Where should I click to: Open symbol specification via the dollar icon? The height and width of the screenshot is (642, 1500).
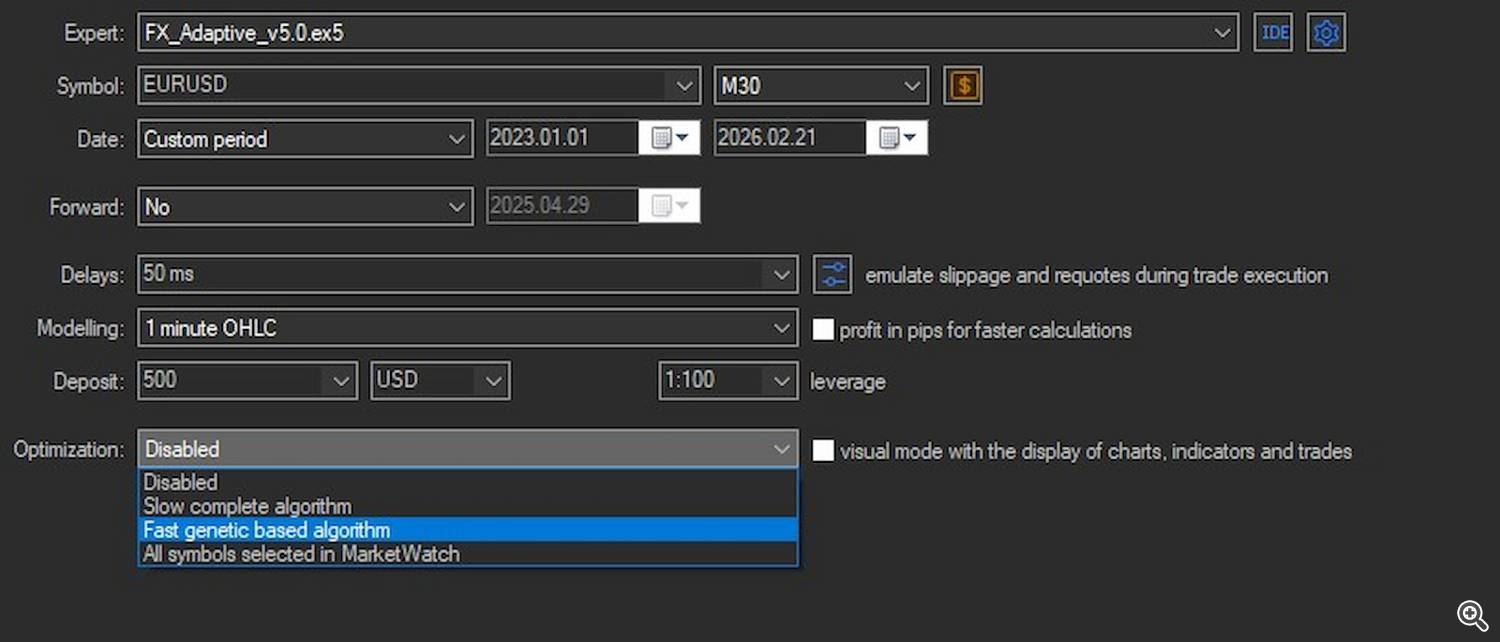(x=963, y=85)
